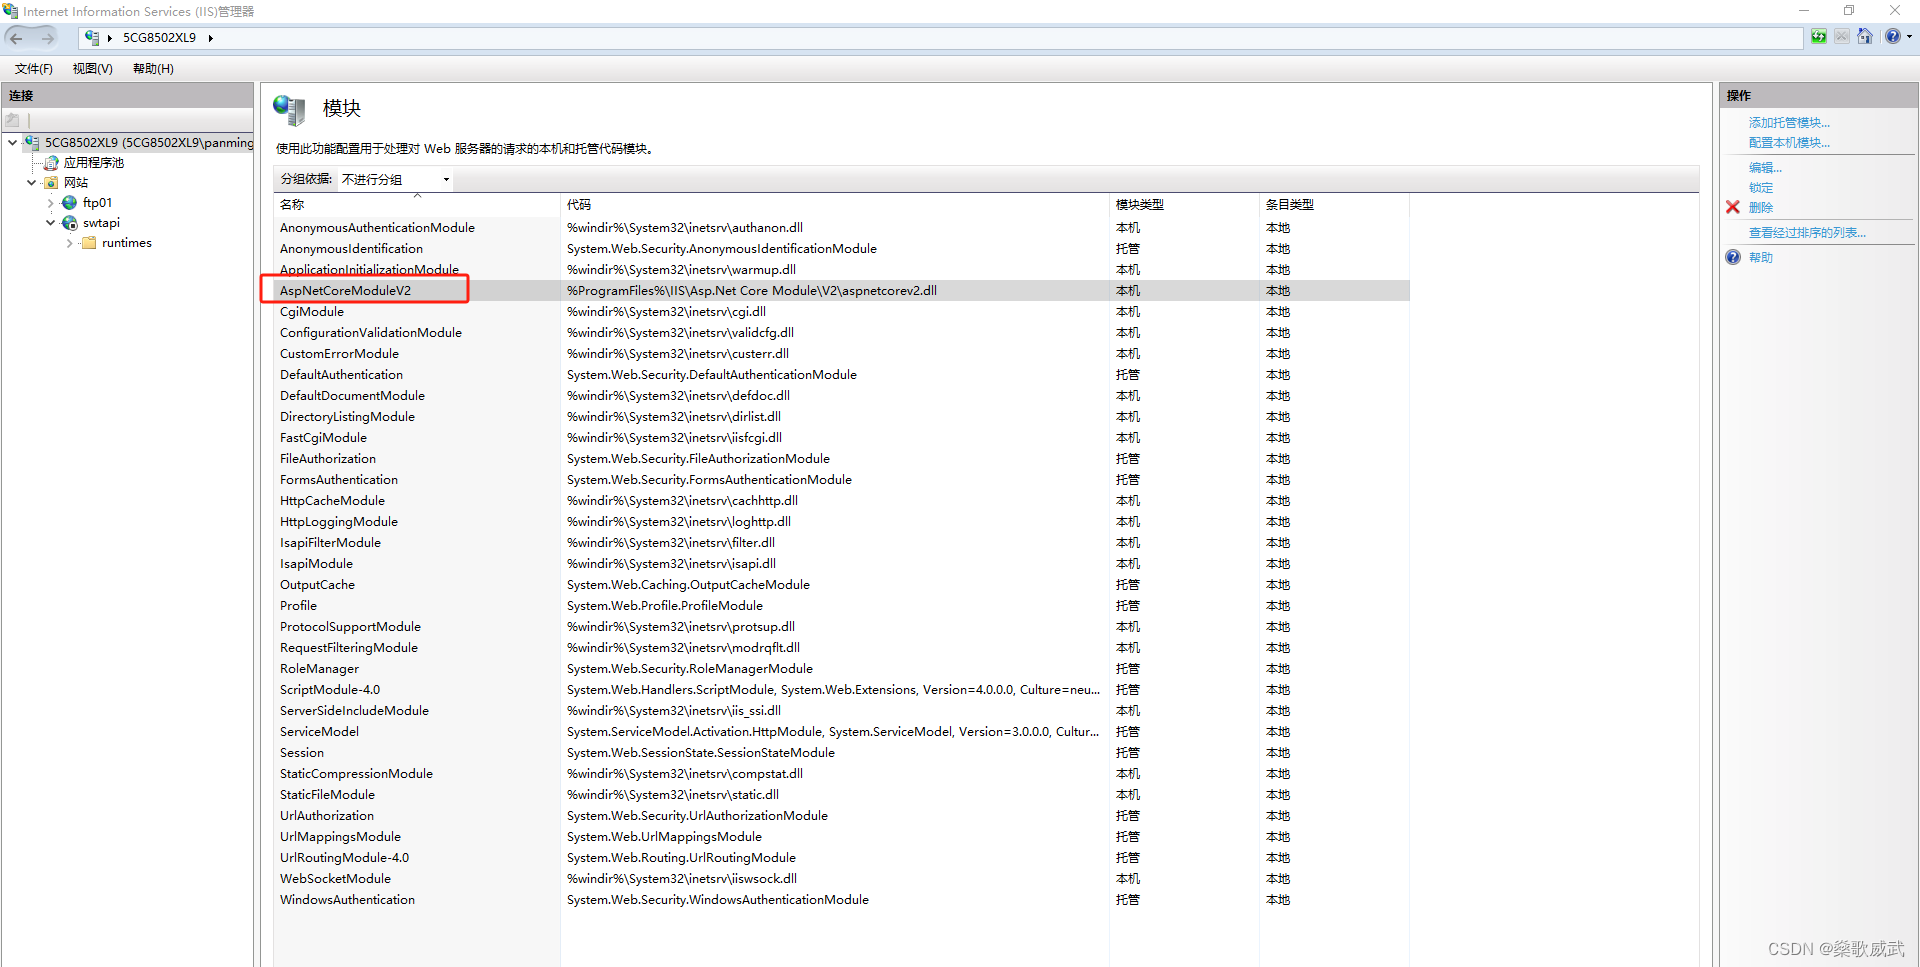Open the 分组依据 grouping dropdown
Screen dimensions: 1920x967
tap(396, 180)
